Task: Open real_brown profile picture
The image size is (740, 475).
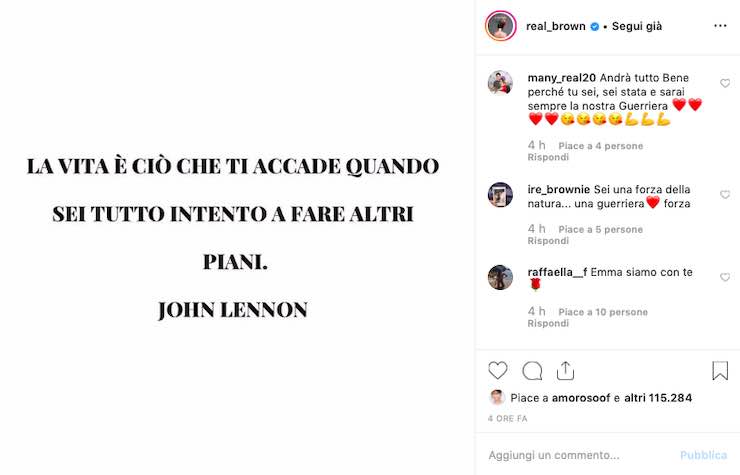Action: (501, 26)
